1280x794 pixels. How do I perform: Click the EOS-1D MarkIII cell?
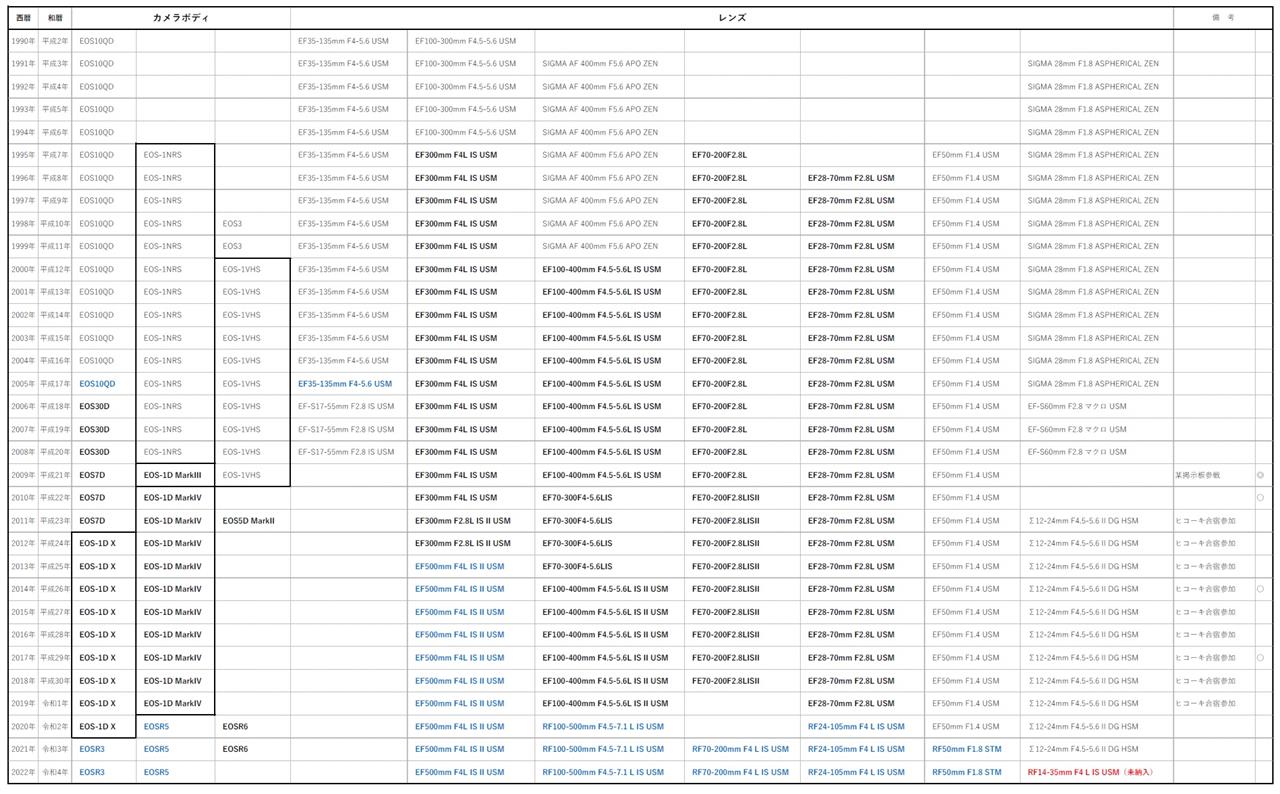[x=173, y=476]
